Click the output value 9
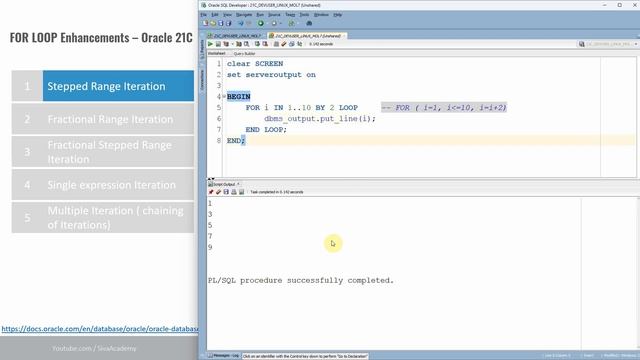 click(210, 247)
